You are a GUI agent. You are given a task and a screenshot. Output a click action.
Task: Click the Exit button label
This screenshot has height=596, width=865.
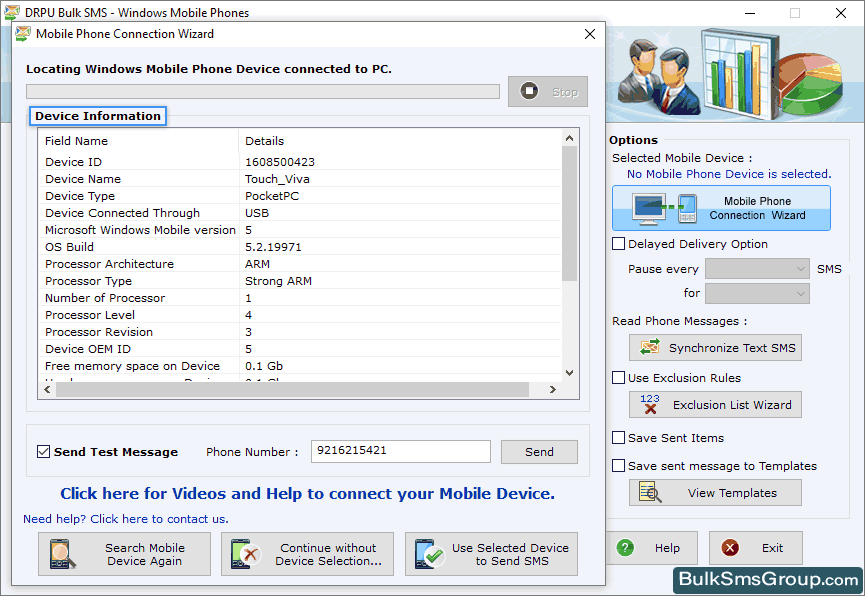(x=772, y=548)
